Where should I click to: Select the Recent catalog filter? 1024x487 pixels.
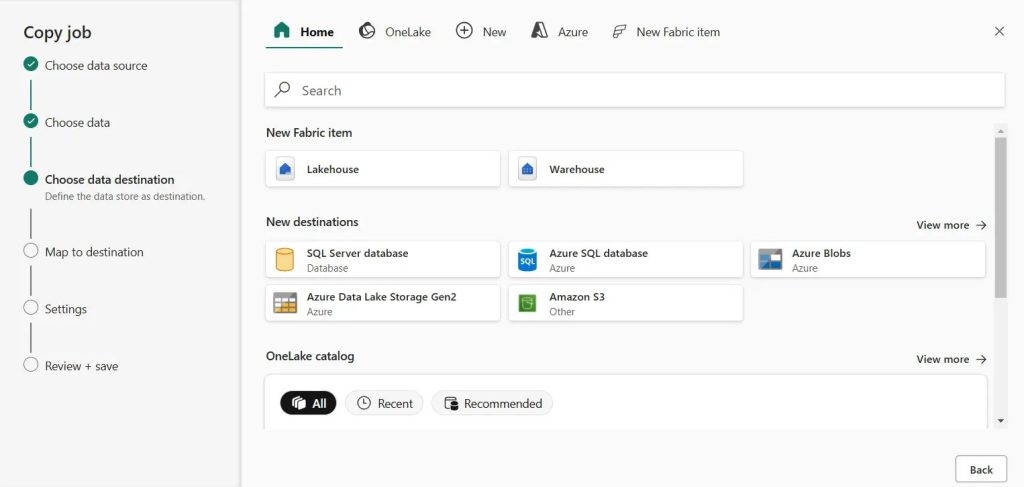pyautogui.click(x=384, y=403)
